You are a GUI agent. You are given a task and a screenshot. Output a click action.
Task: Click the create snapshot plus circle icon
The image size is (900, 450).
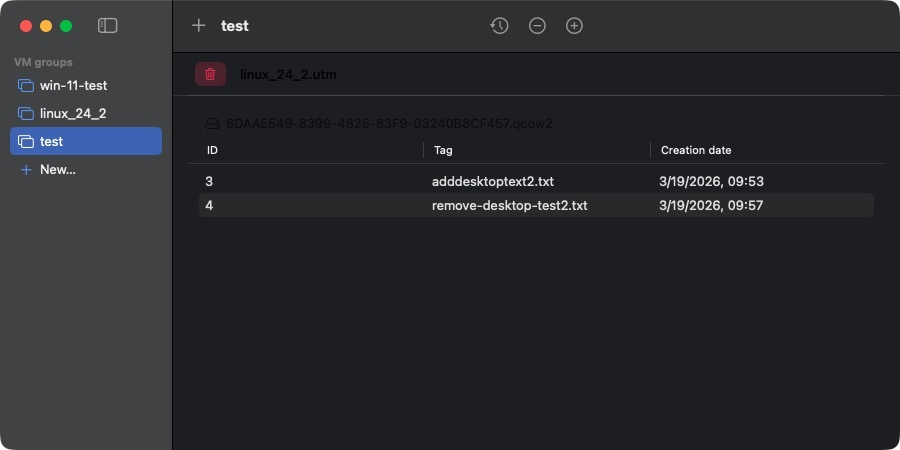(574, 26)
